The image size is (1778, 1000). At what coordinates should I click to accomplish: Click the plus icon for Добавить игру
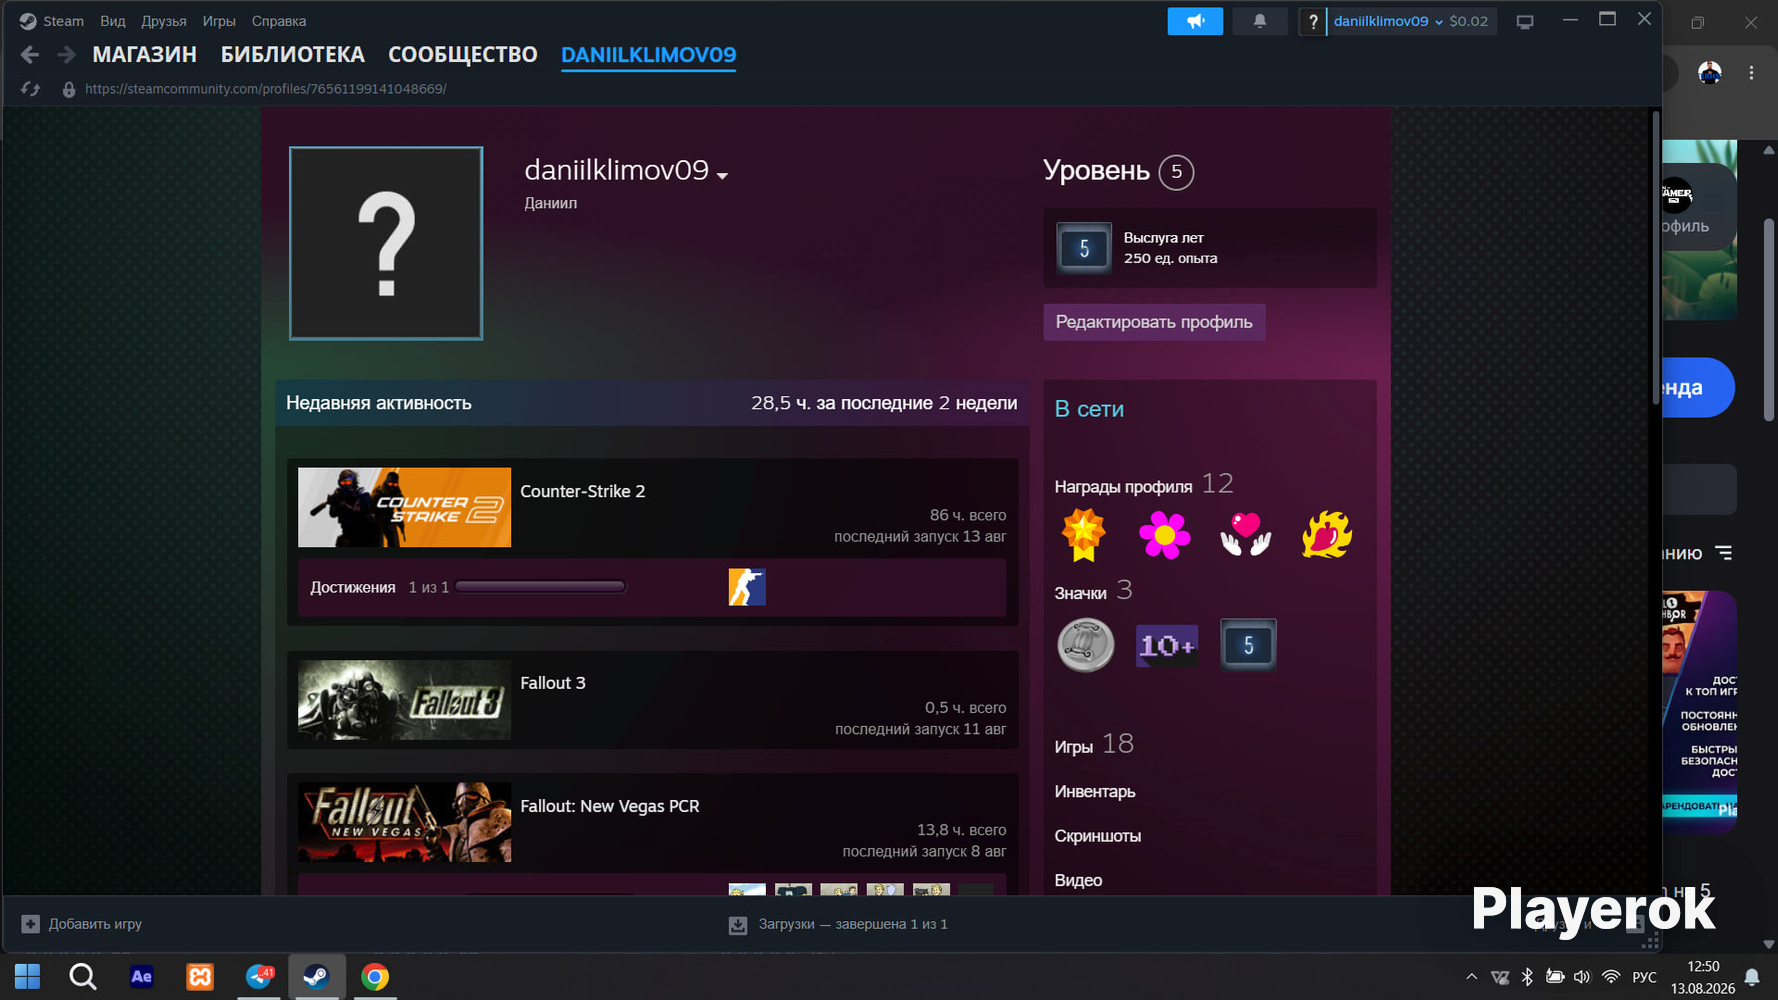tap(30, 924)
